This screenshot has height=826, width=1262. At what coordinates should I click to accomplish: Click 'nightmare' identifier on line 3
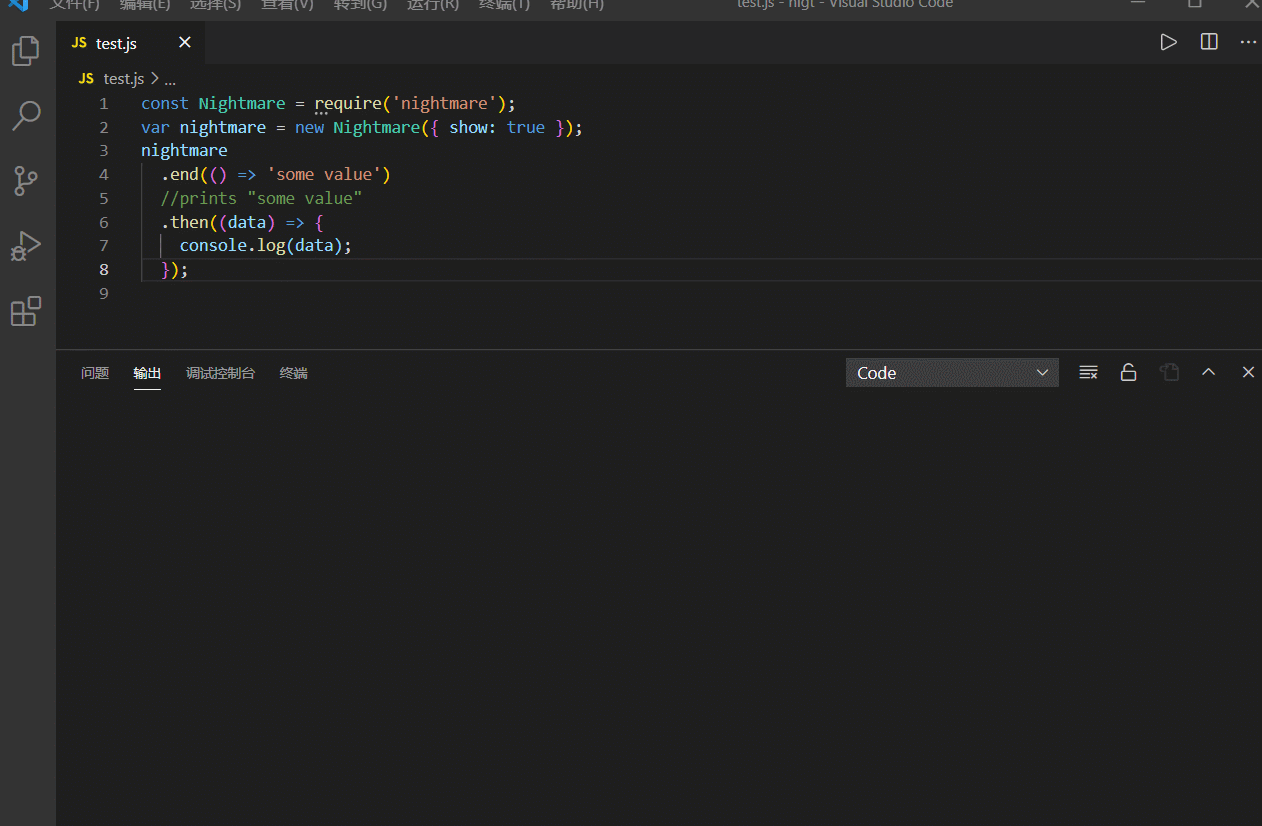[x=184, y=151]
